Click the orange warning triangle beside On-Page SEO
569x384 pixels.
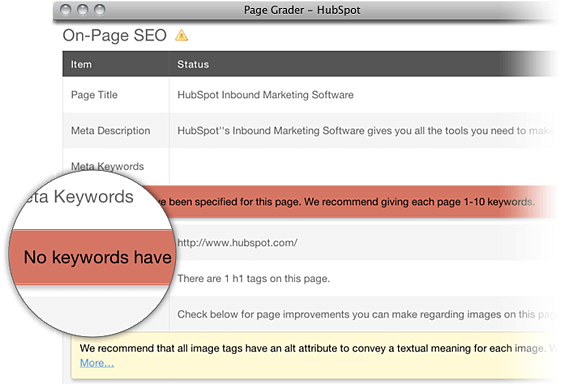(x=181, y=36)
